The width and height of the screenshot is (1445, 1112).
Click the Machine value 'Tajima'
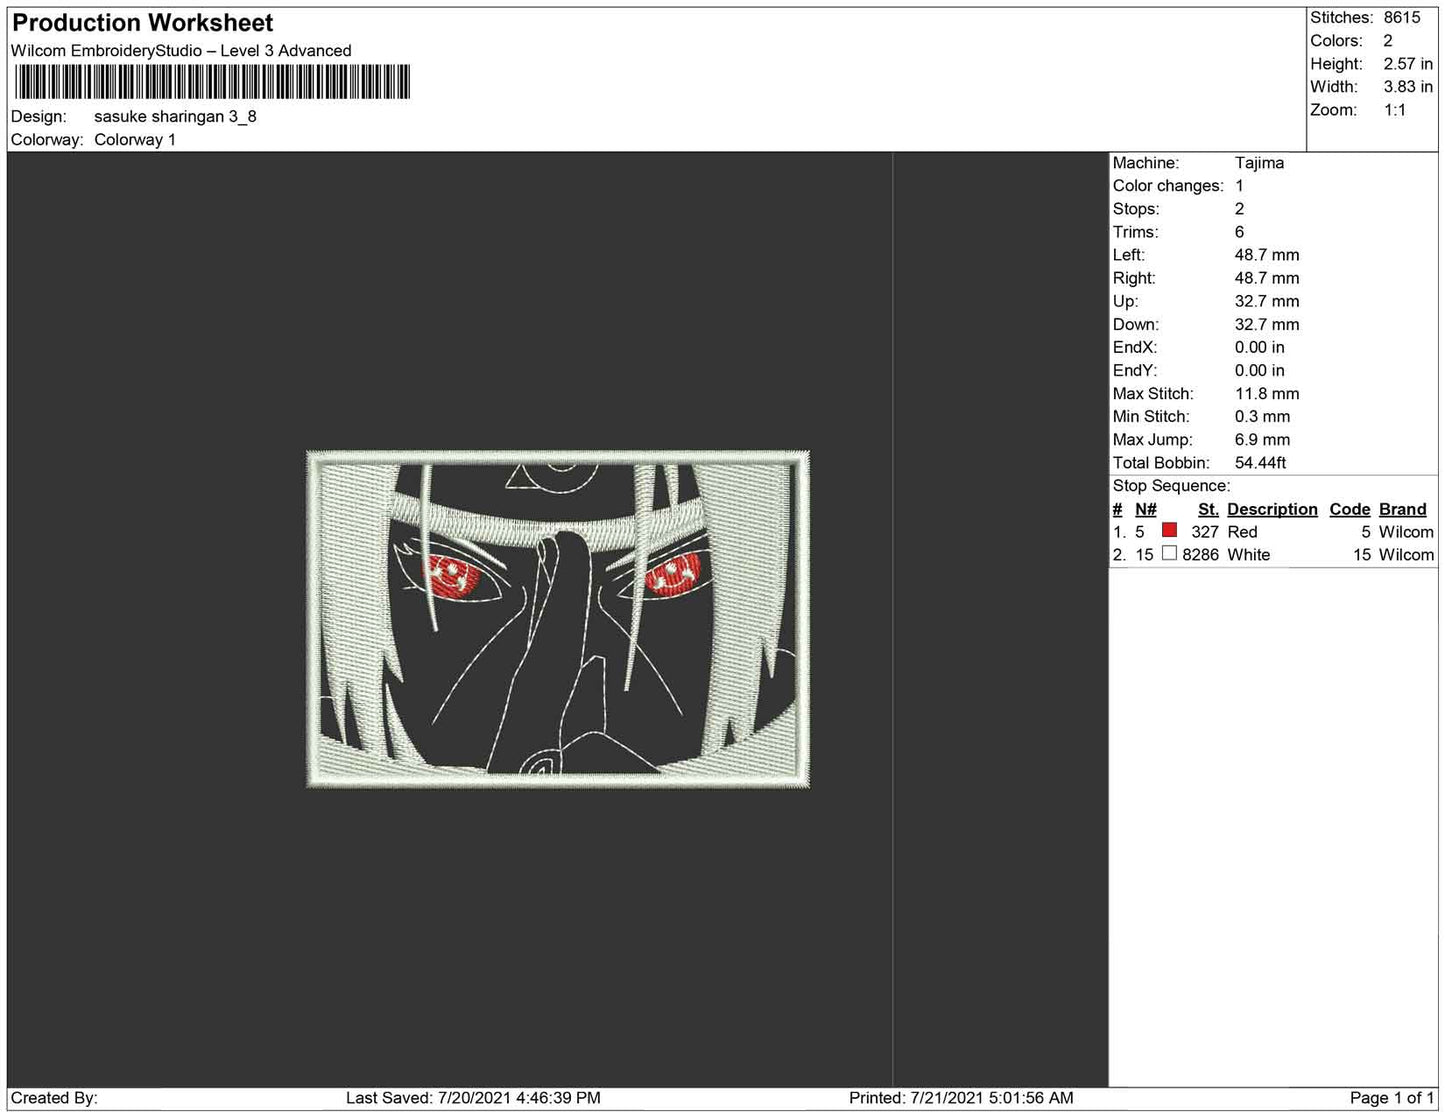click(x=1259, y=163)
